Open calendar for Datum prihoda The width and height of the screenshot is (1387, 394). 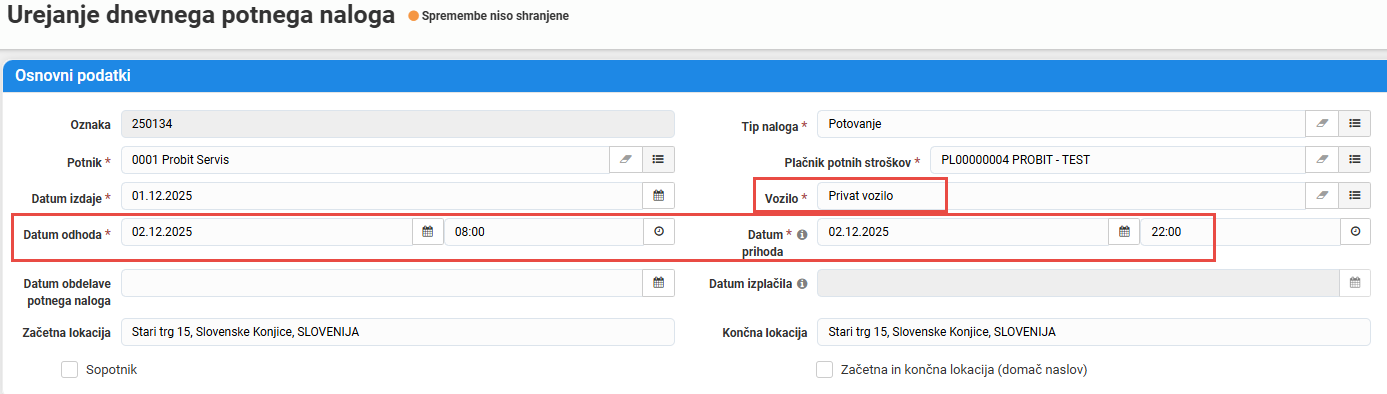[1124, 231]
